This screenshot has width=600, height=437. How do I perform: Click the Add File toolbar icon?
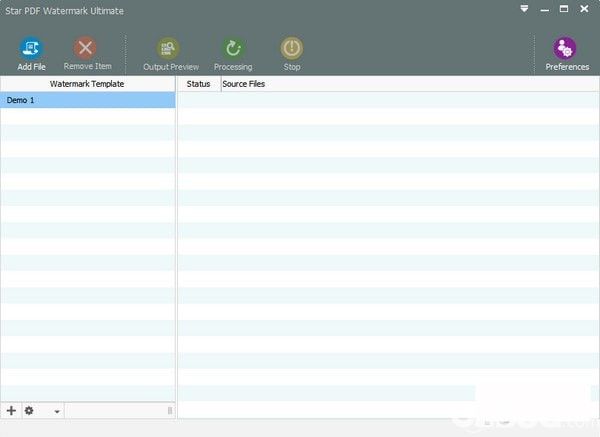31,48
